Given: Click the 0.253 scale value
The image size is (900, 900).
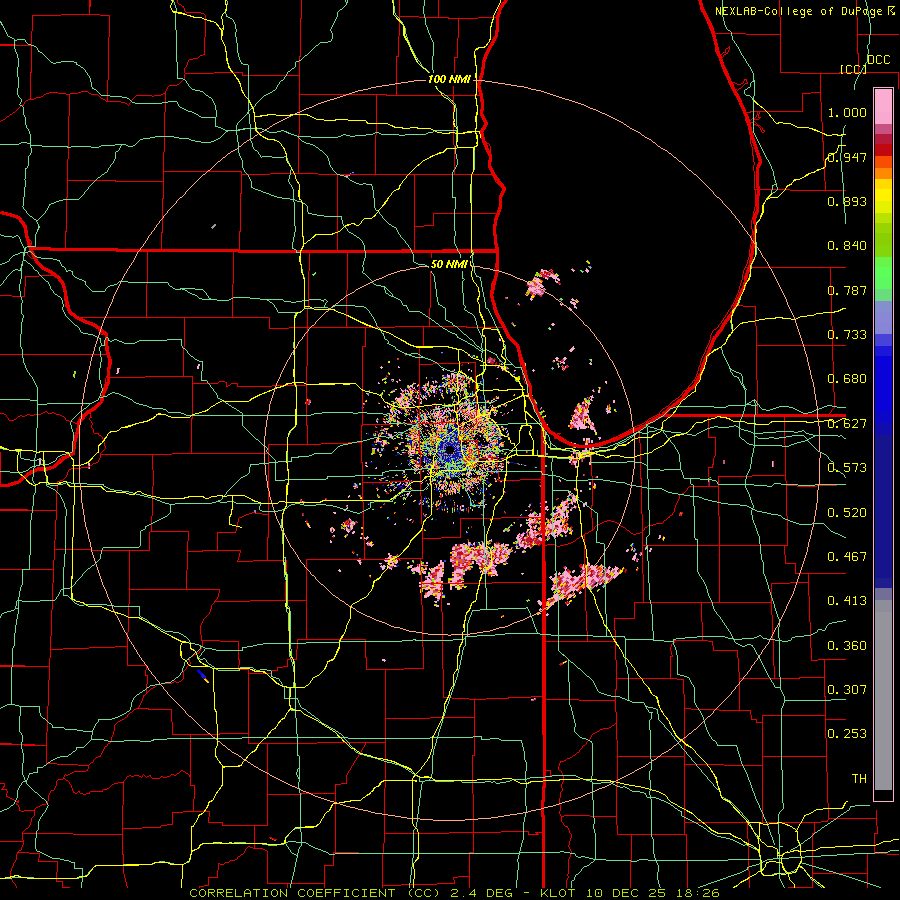Looking at the screenshot, I should click(x=847, y=734).
